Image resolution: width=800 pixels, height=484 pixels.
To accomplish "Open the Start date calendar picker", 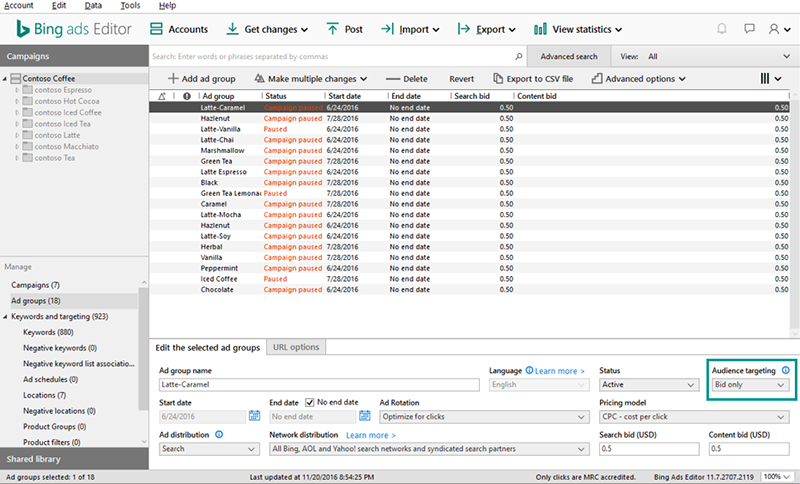I will [x=254, y=416].
